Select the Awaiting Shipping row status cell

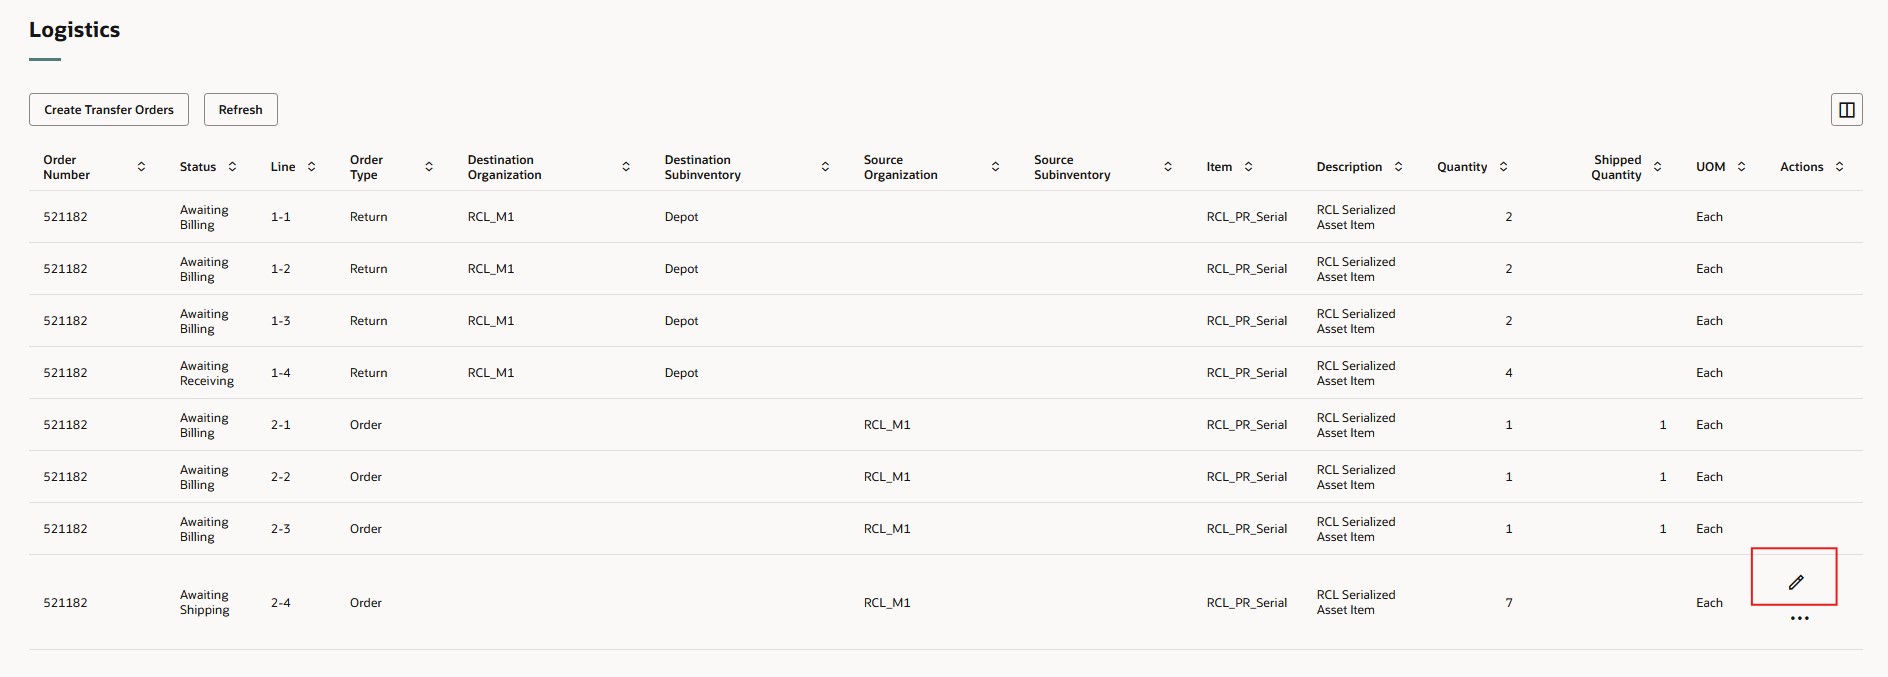tap(204, 603)
